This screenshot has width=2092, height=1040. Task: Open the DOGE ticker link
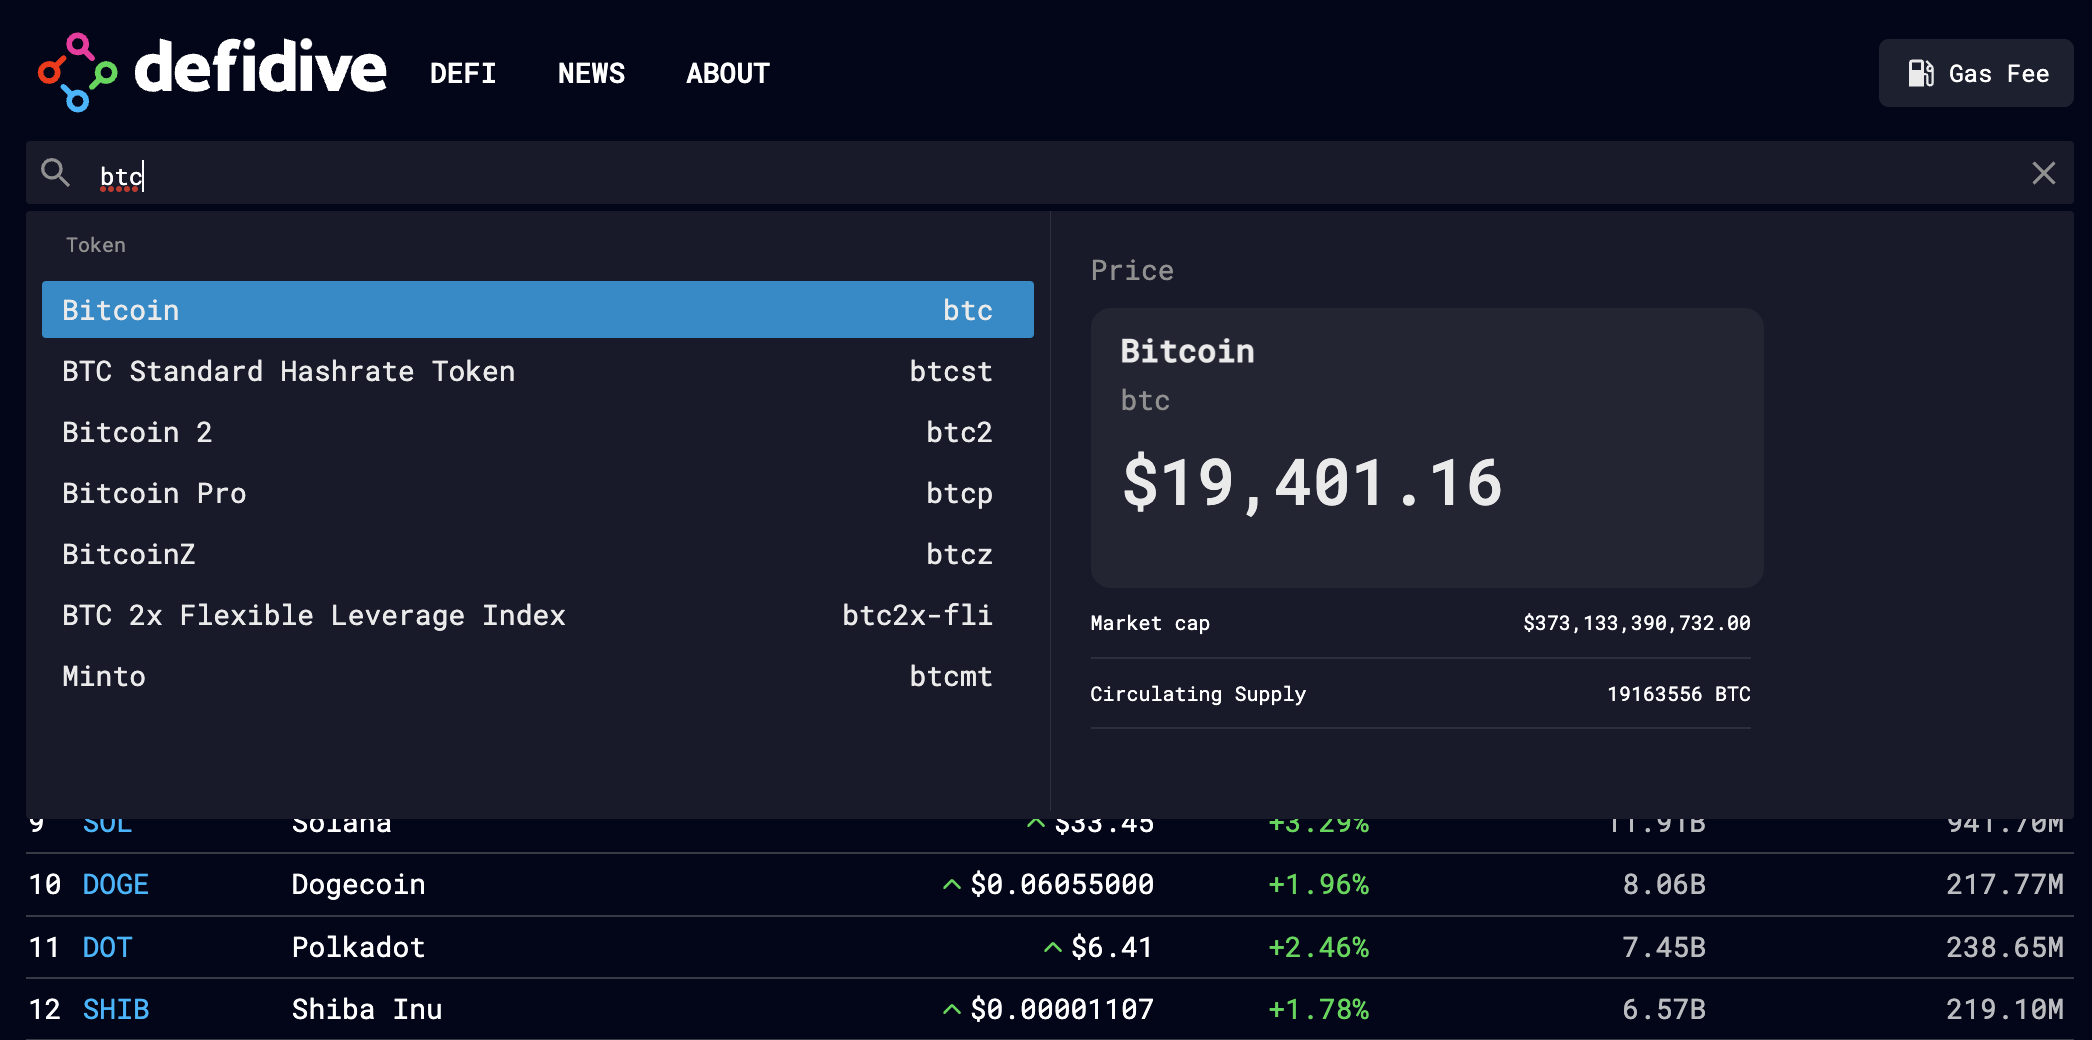tap(116, 884)
